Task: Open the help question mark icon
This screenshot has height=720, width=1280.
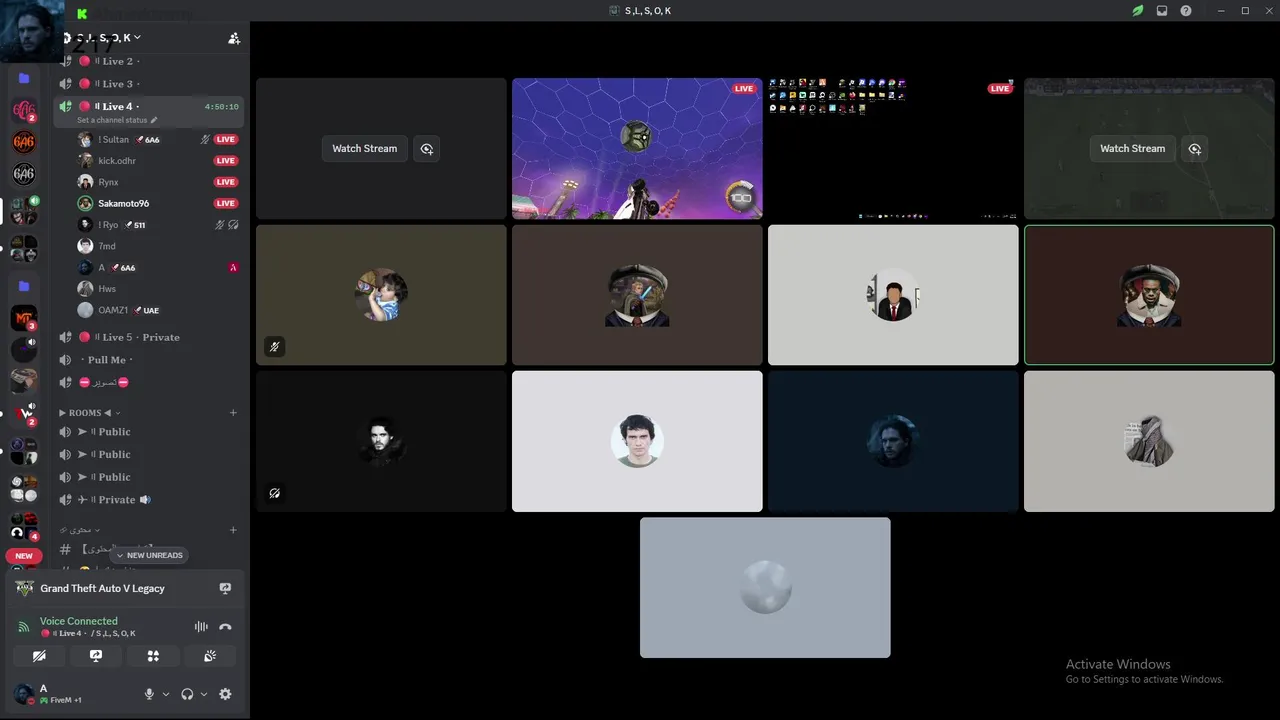Action: click(x=1186, y=11)
